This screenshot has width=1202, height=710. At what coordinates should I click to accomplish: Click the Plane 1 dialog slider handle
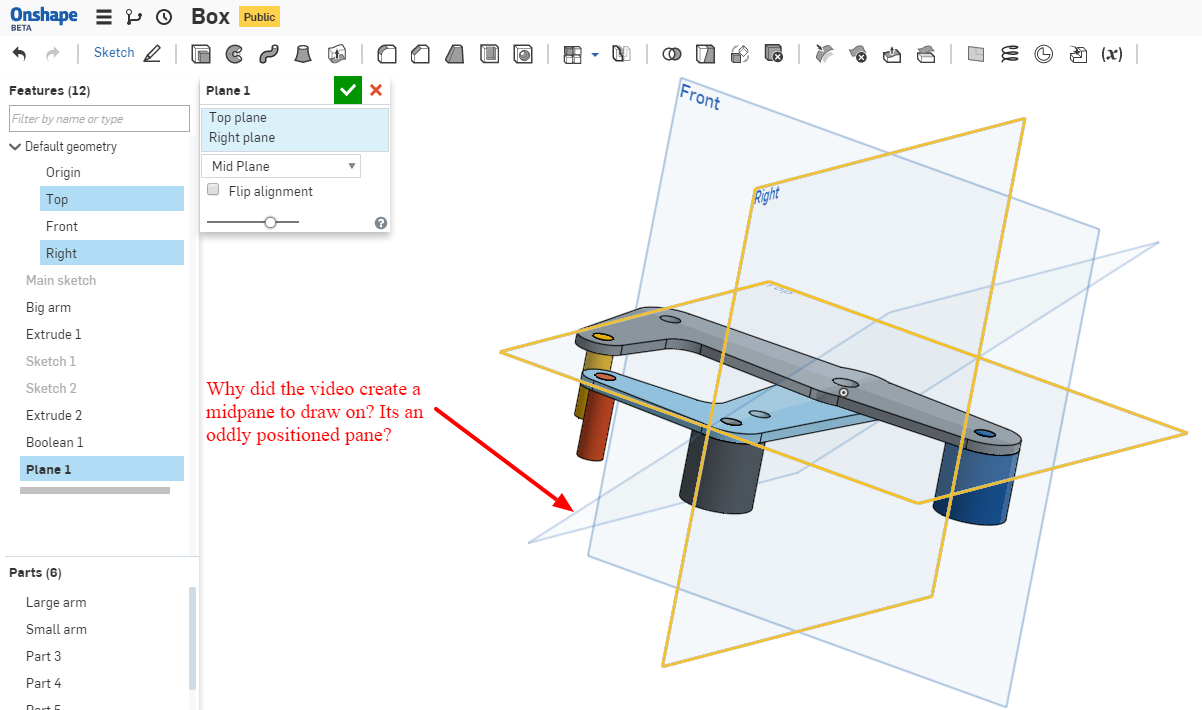[x=270, y=222]
